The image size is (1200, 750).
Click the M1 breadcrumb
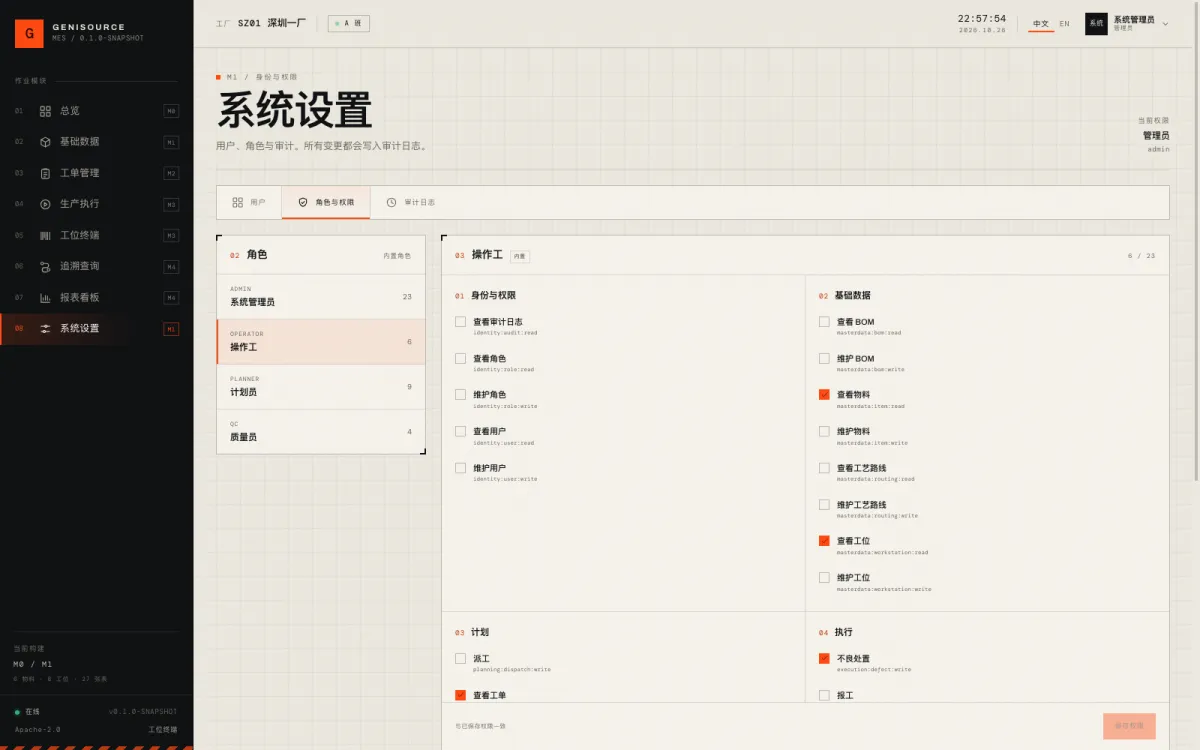click(232, 77)
